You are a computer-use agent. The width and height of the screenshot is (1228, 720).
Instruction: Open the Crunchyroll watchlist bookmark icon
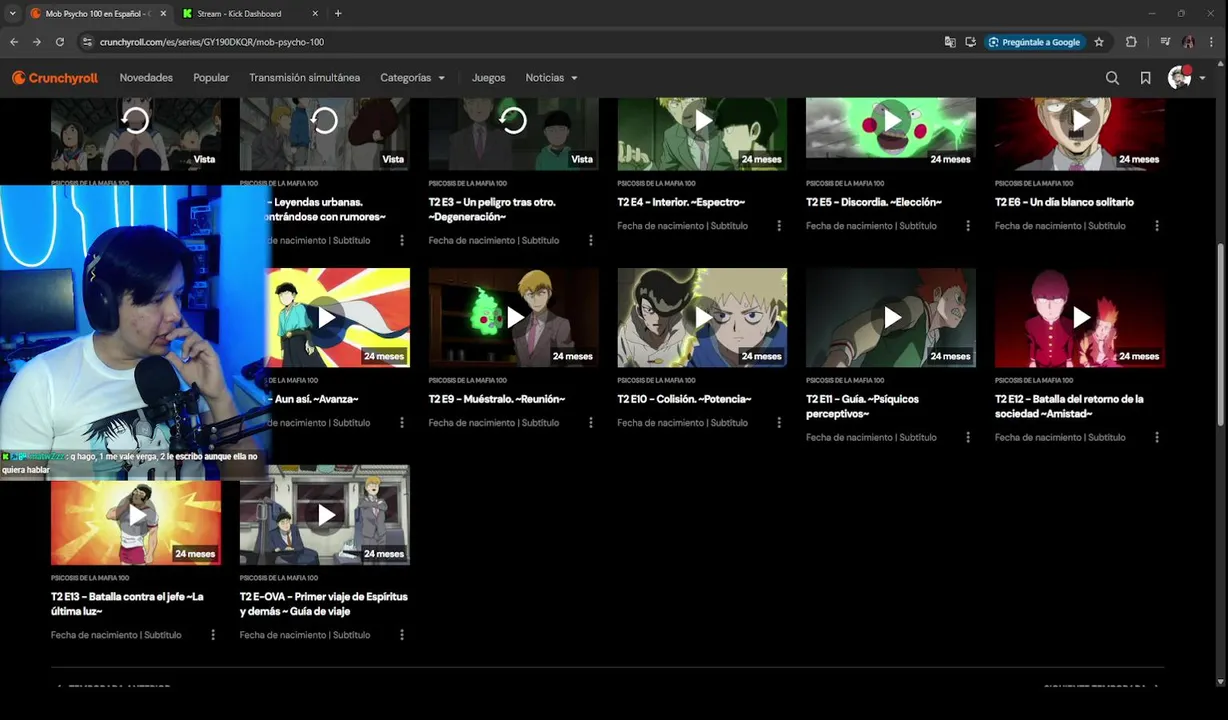[1145, 78]
